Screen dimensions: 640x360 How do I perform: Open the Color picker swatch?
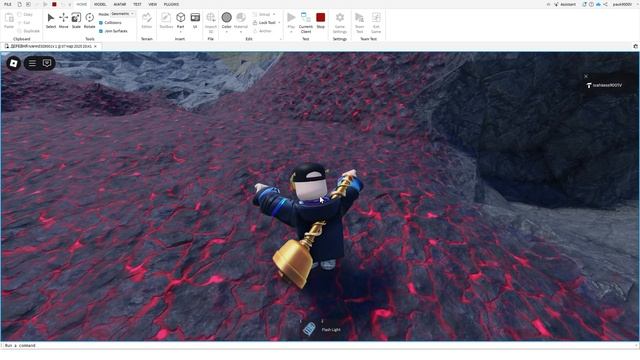point(227,18)
